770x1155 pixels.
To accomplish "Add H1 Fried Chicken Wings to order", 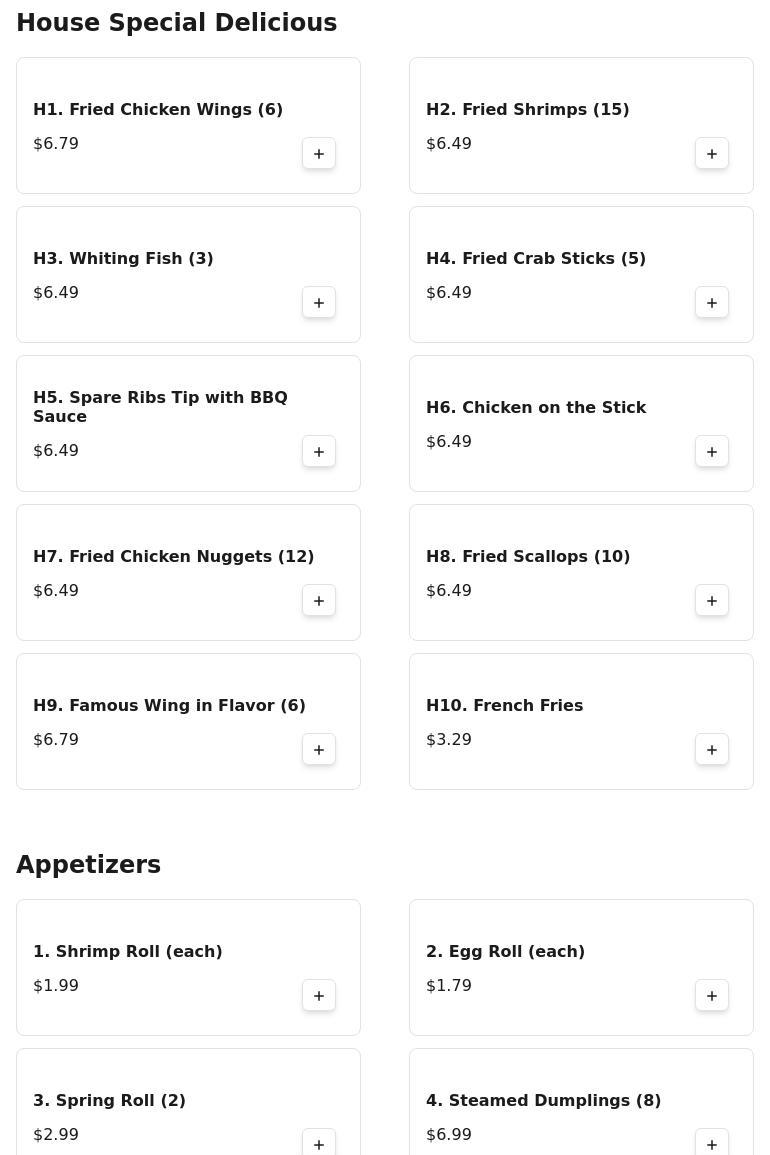I will 319,153.
